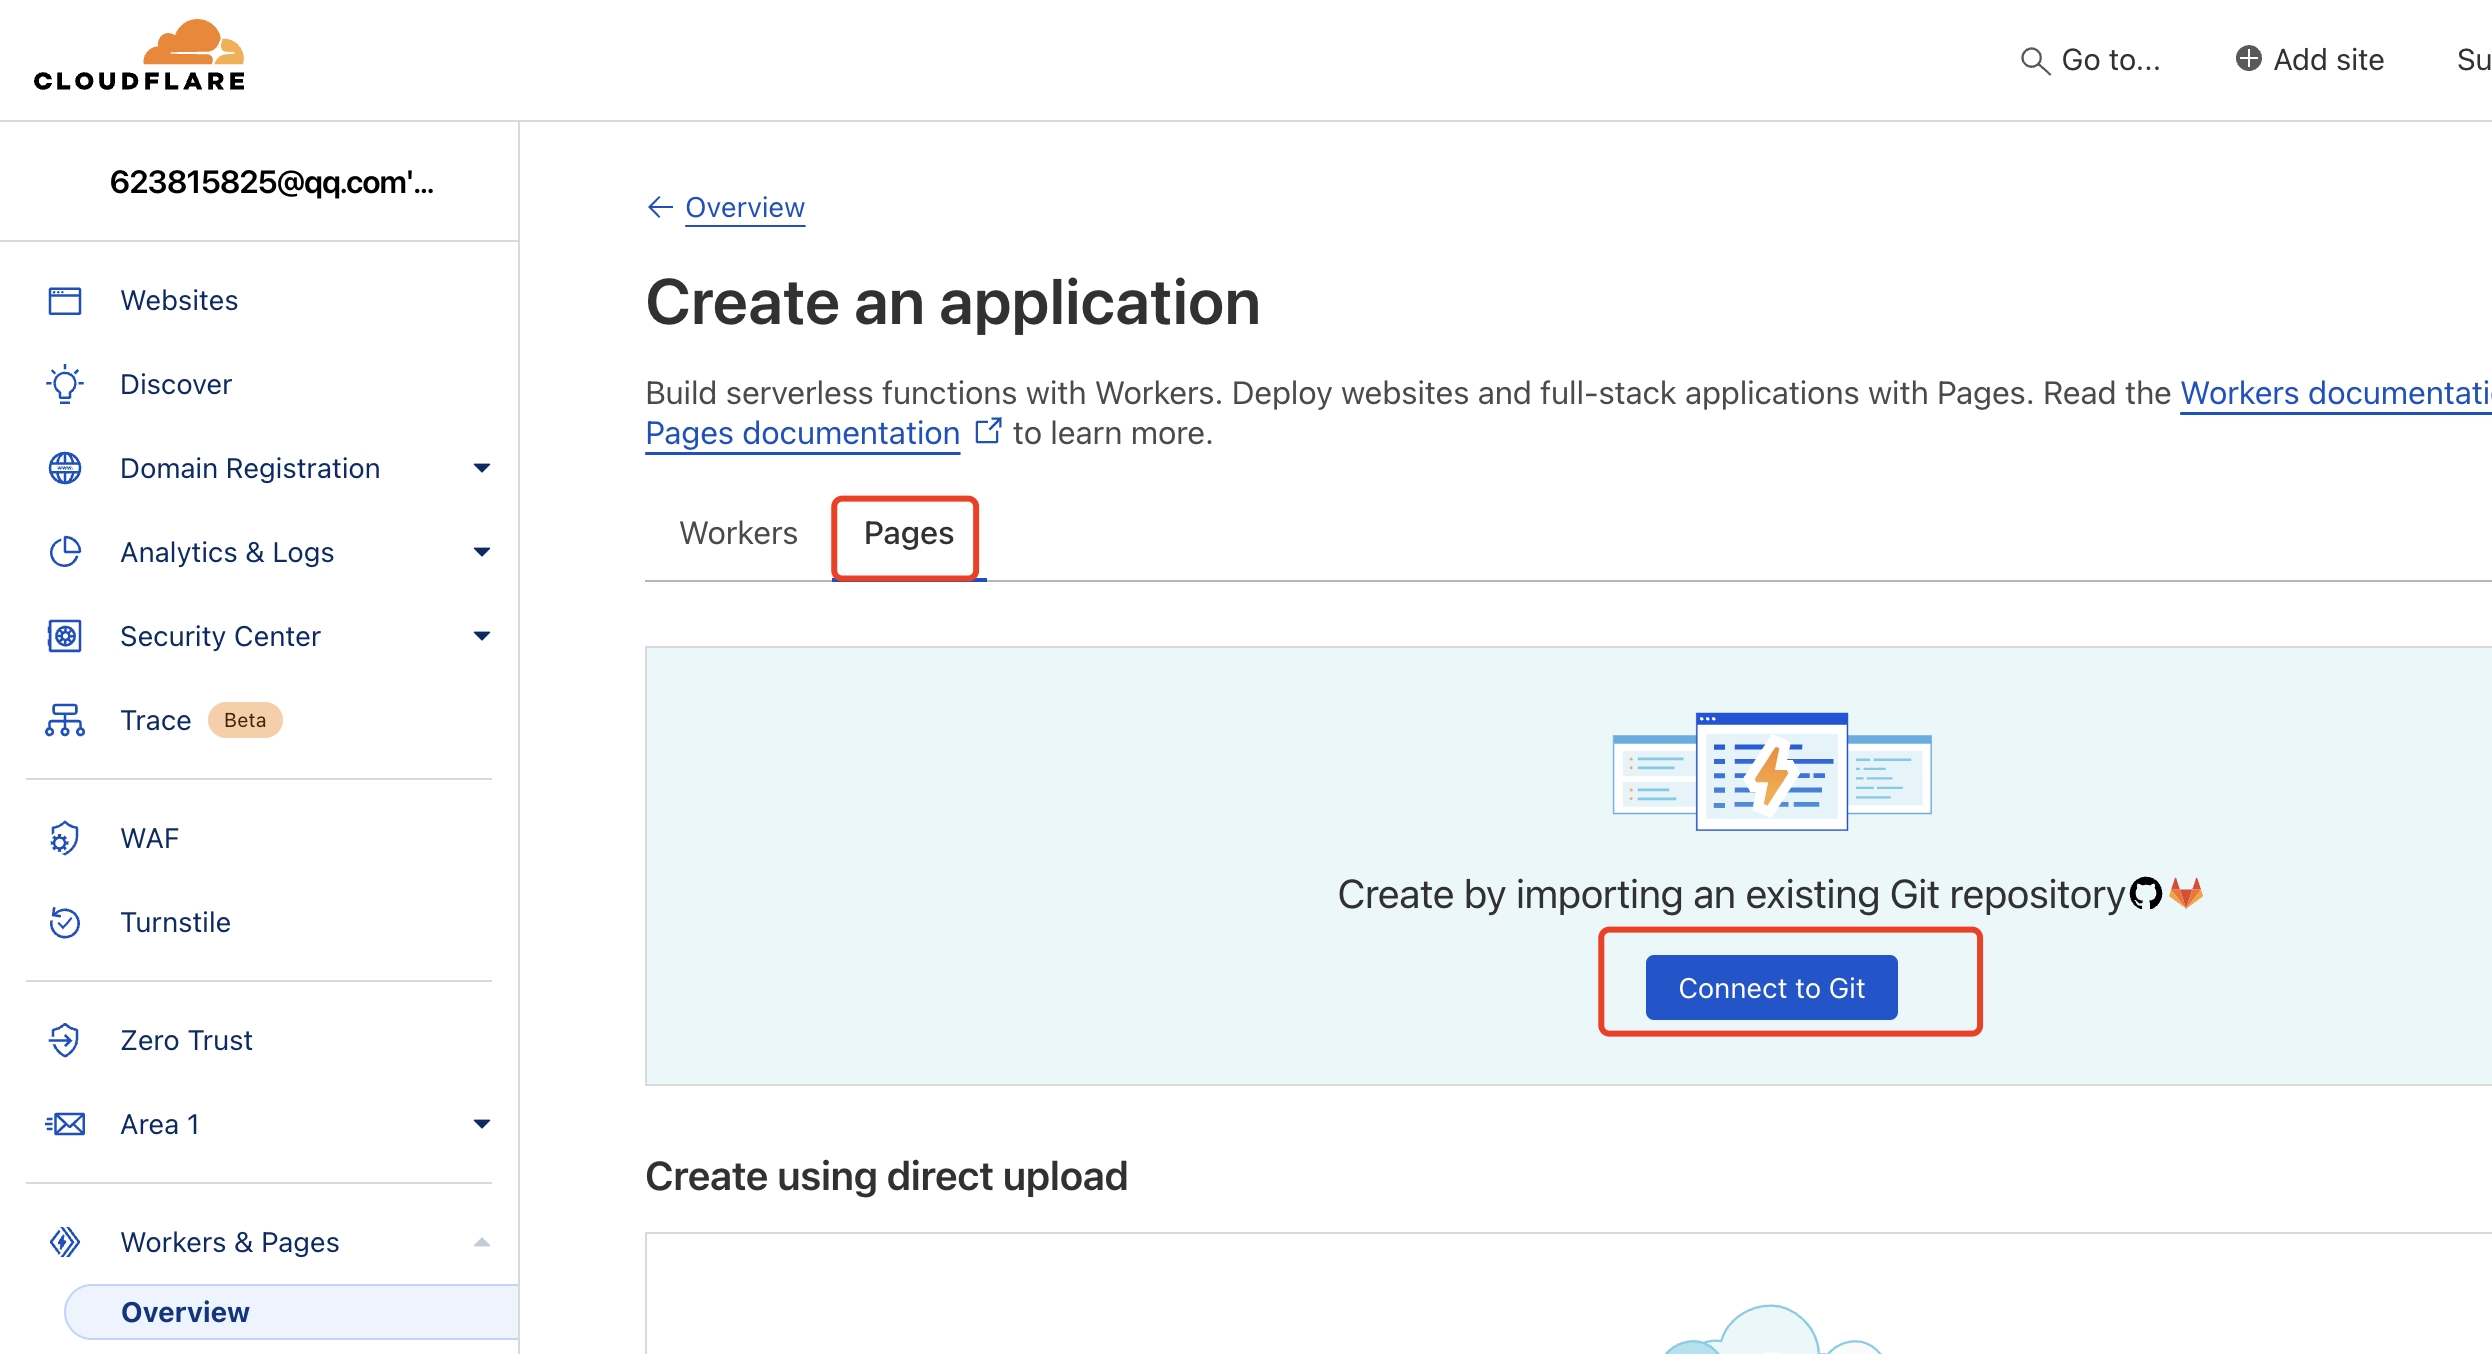Click the WAF shield icon

click(65, 838)
